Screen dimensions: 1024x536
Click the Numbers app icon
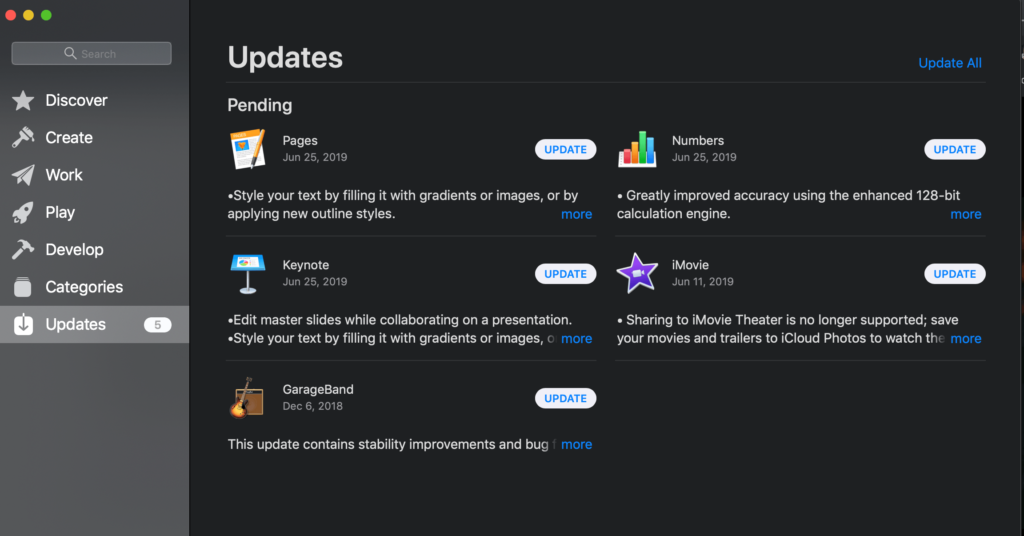pyautogui.click(x=636, y=149)
